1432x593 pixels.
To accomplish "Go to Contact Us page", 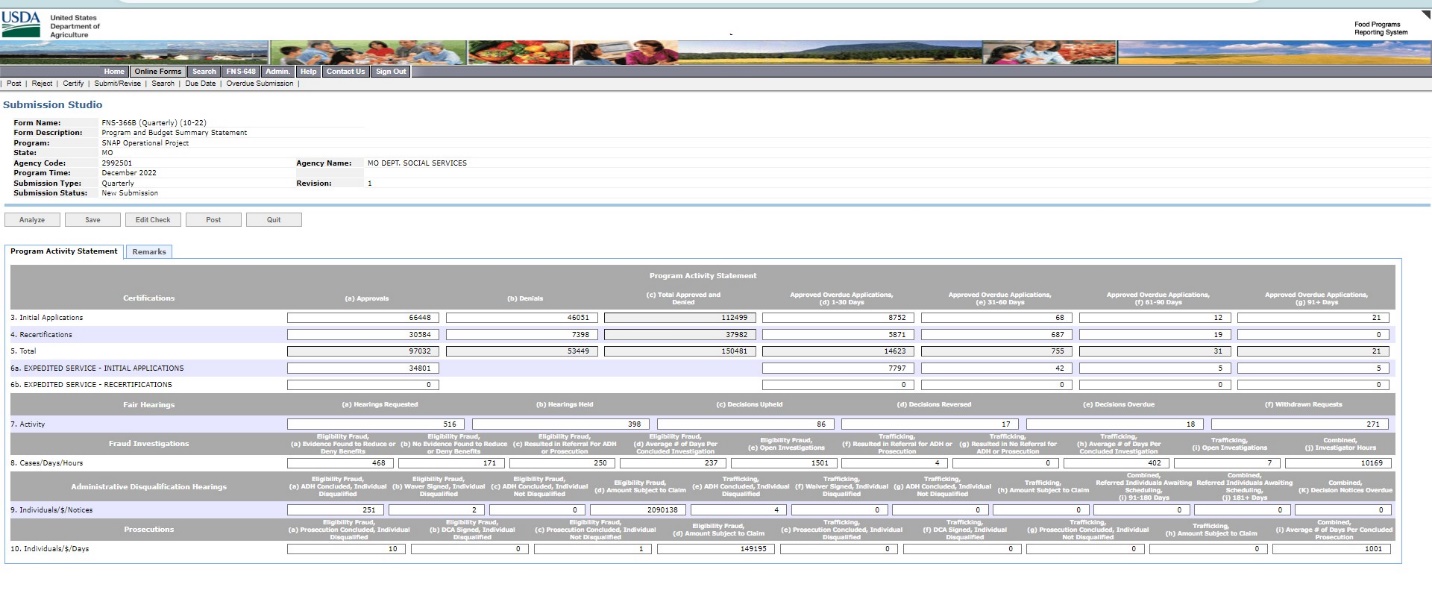I will (345, 71).
